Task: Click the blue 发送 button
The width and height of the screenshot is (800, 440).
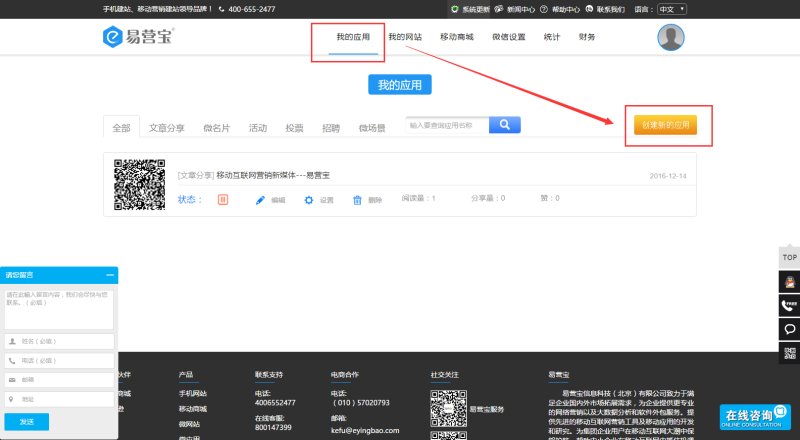Action: click(27, 421)
